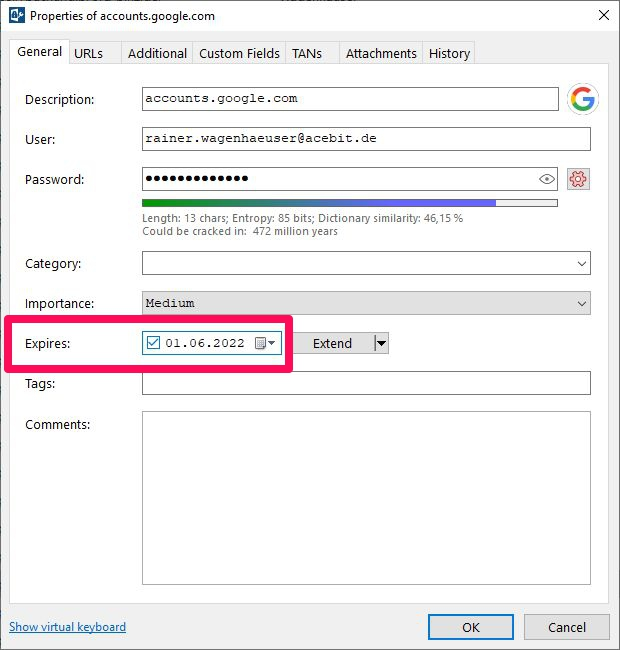Open the Custom Fields tab
This screenshot has width=620, height=650.
pos(239,53)
